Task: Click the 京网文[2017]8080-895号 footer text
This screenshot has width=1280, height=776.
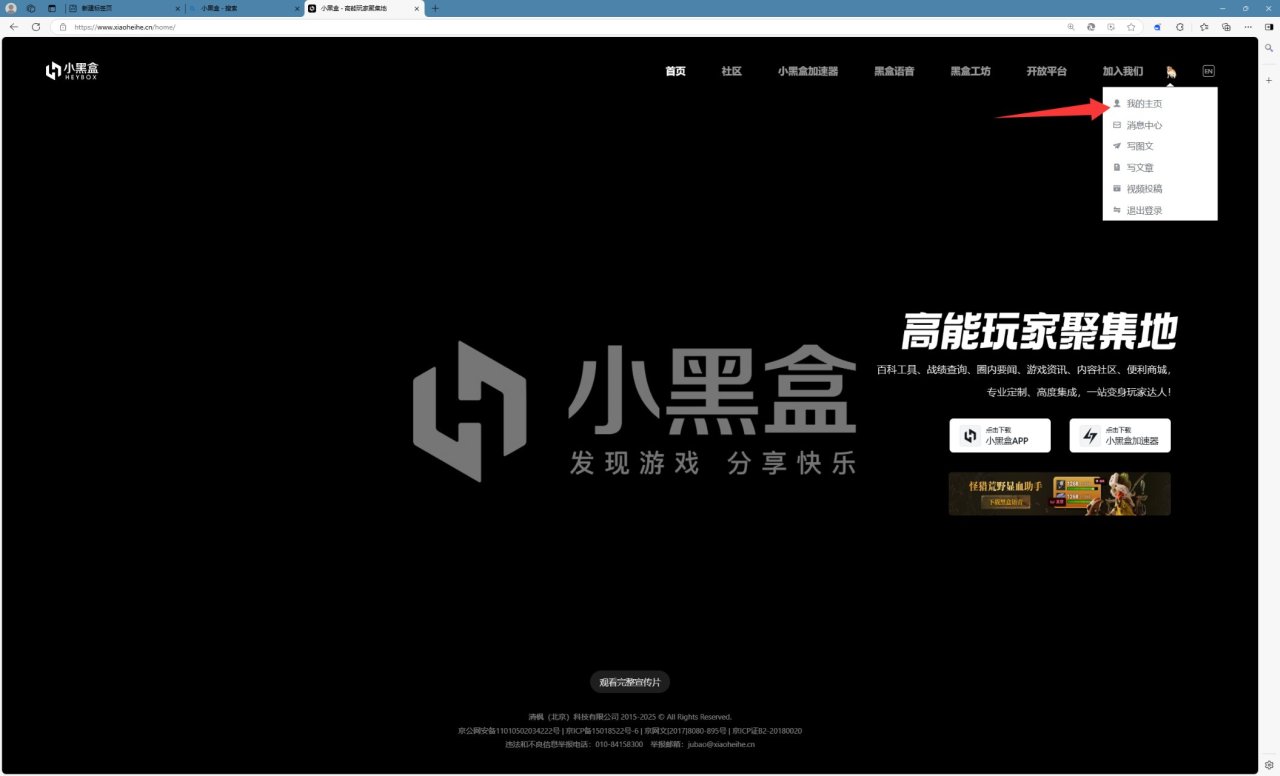Action: point(686,731)
